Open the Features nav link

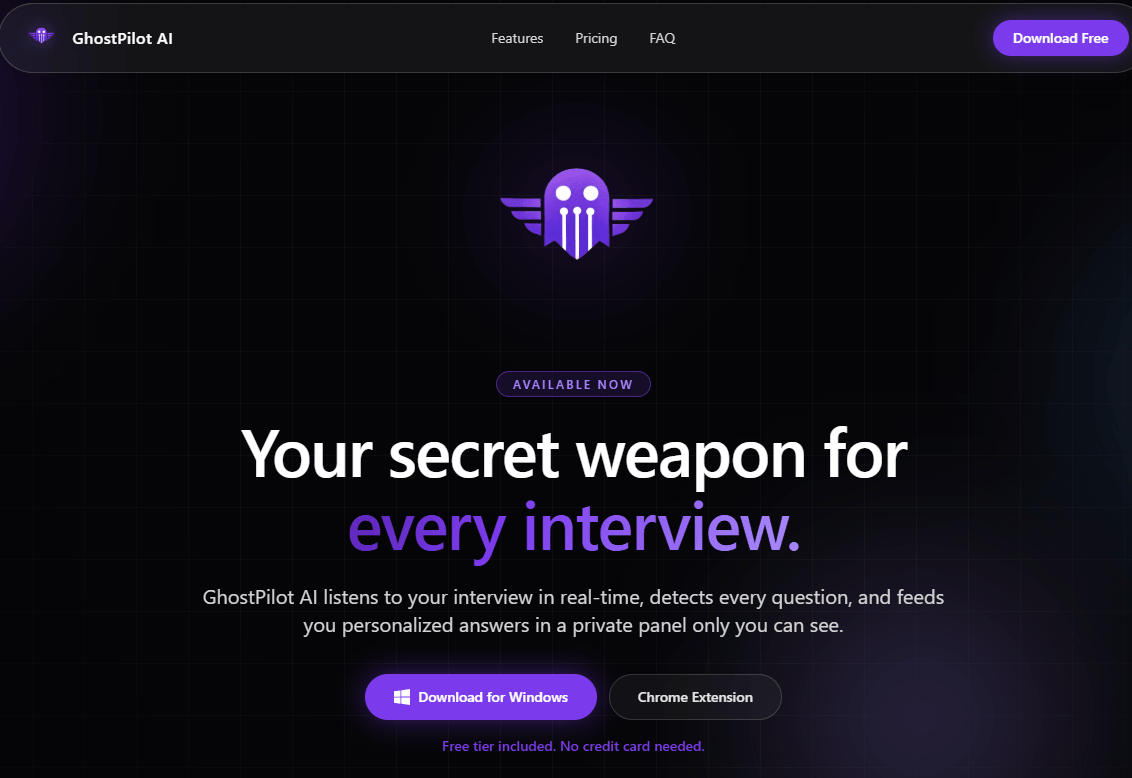pyautogui.click(x=517, y=38)
